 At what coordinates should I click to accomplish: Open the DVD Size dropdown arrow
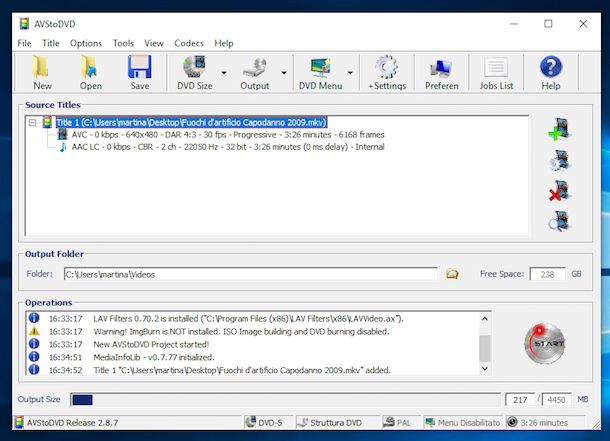[224, 73]
